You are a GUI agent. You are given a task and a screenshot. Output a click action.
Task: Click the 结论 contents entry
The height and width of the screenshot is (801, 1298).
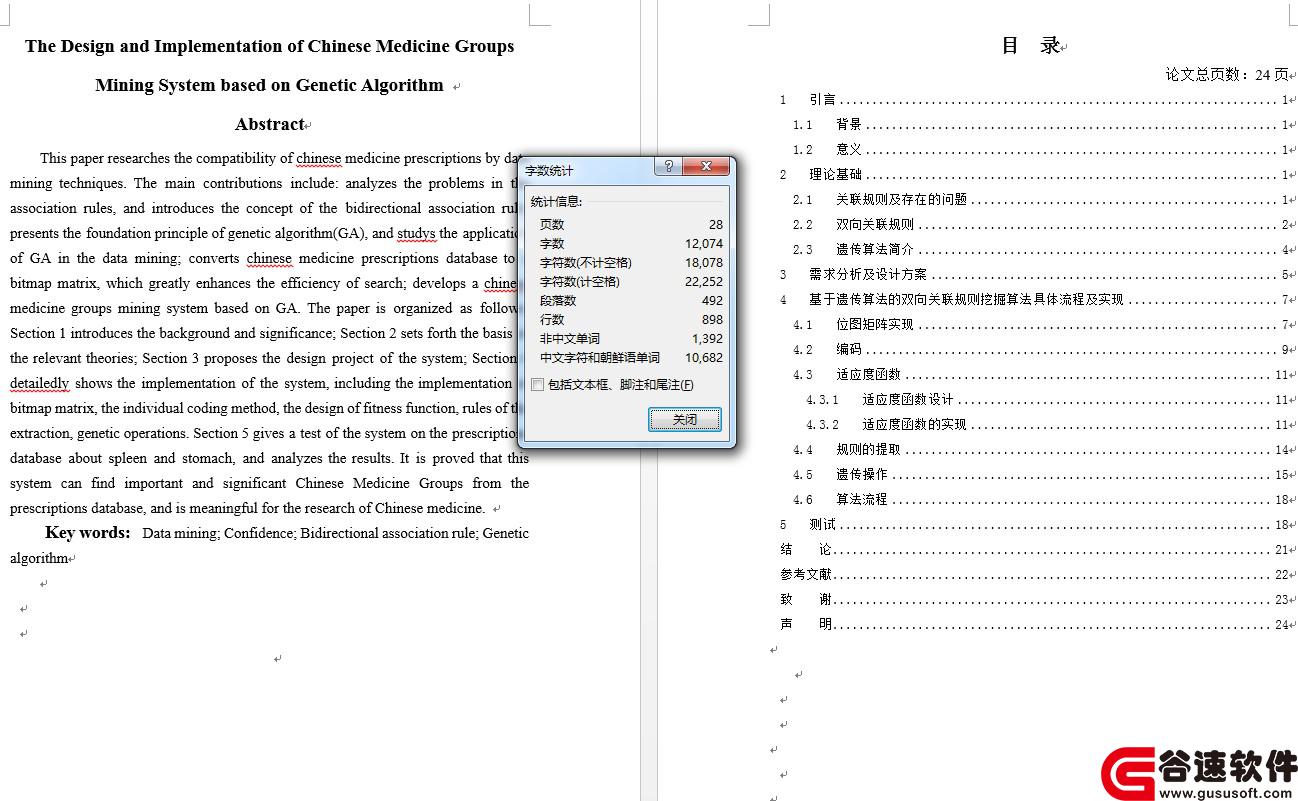[1035, 550]
